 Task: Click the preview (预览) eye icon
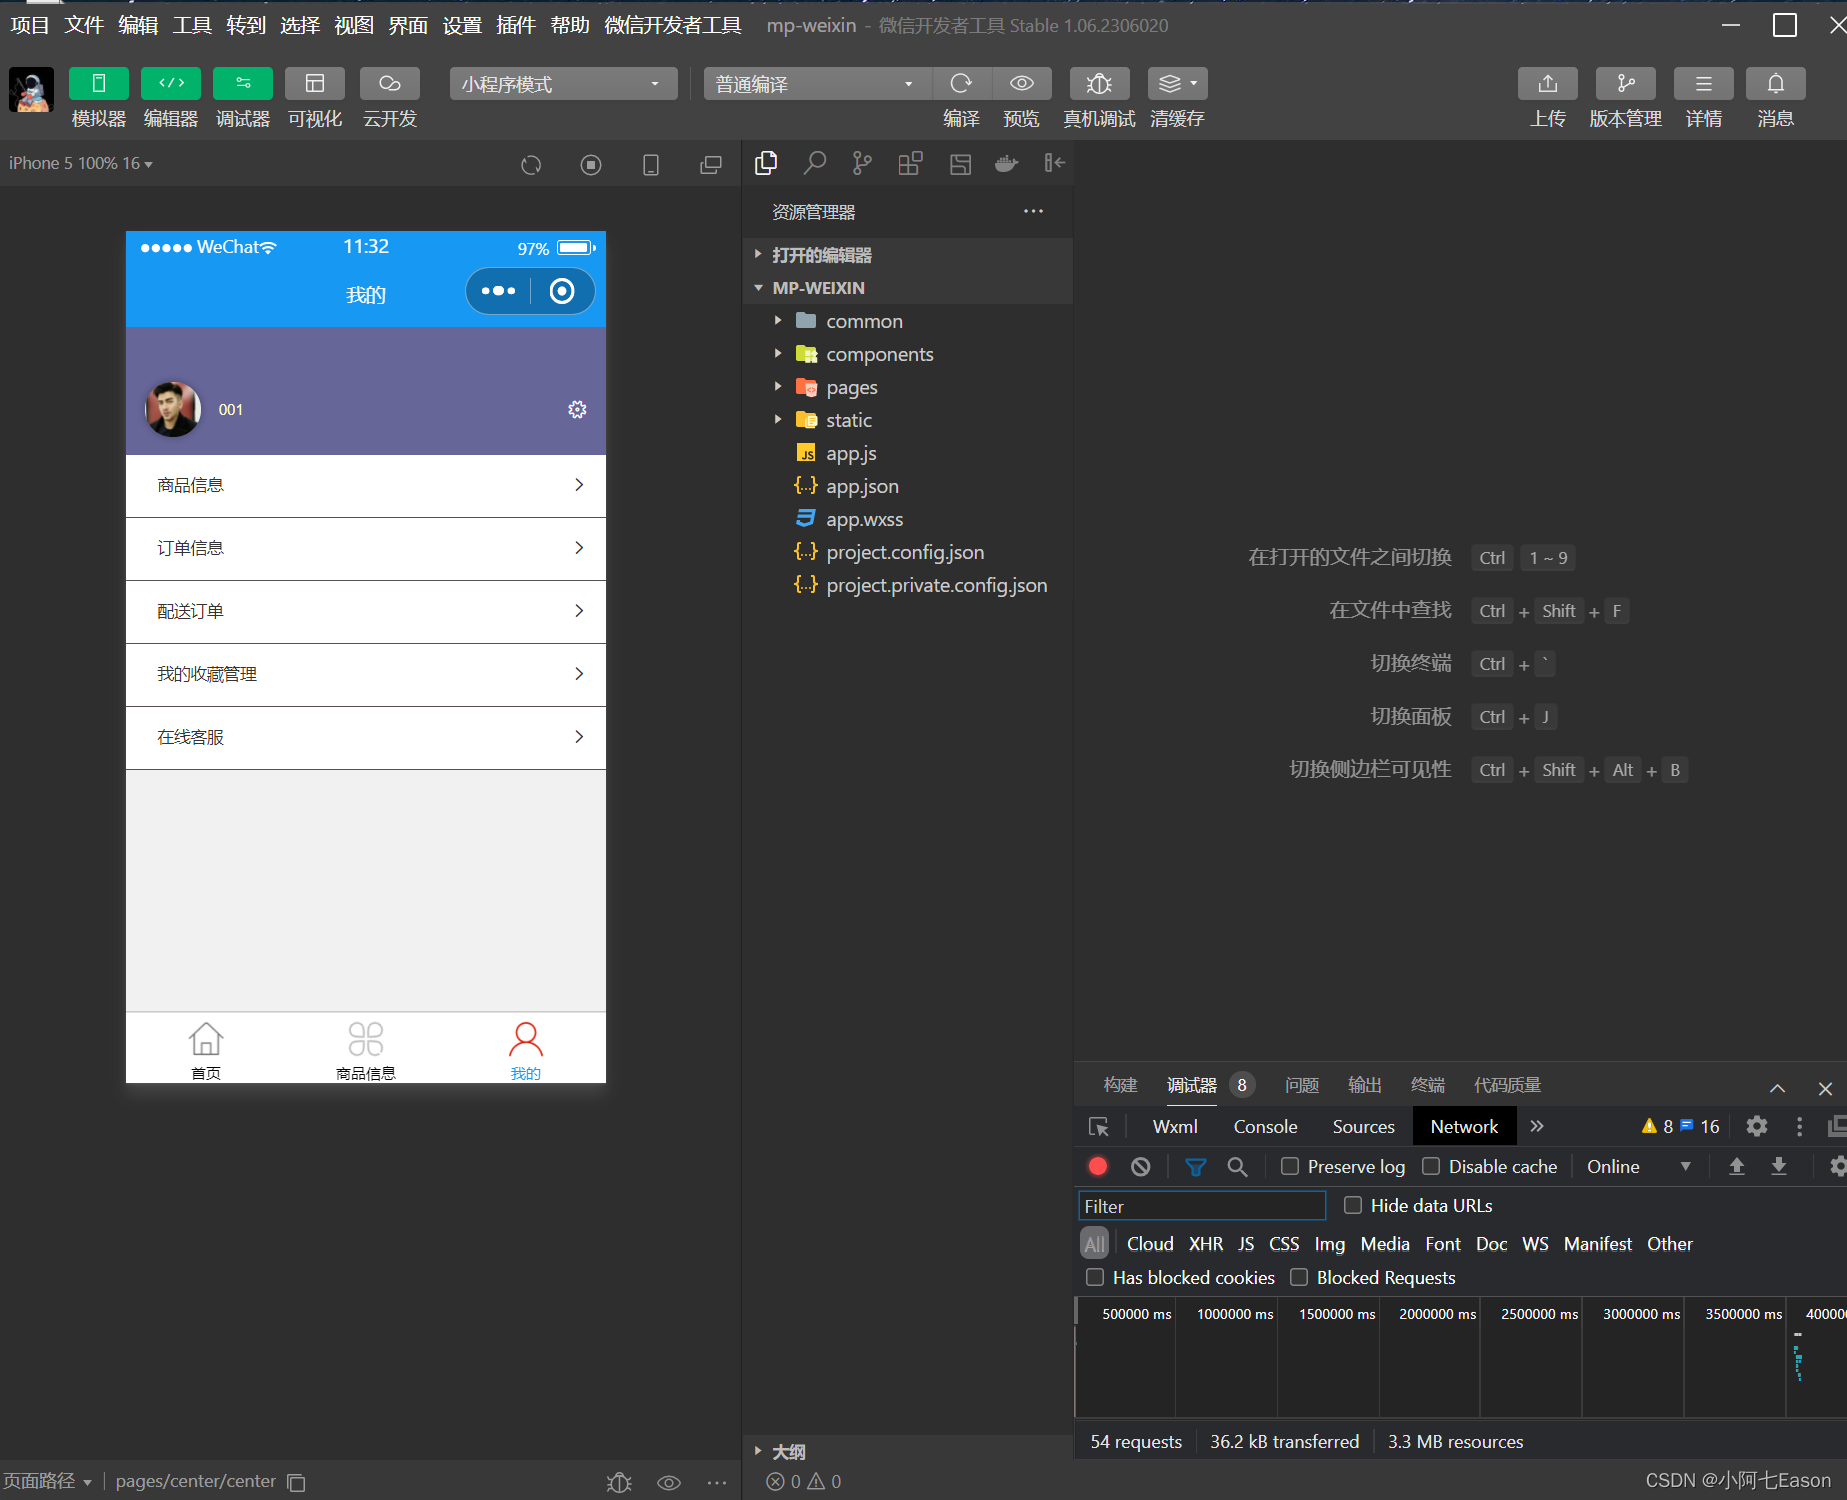click(x=1021, y=84)
